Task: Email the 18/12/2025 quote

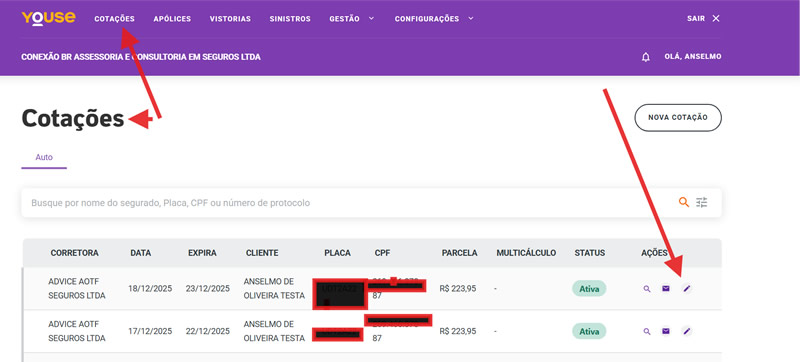Action: (x=666, y=289)
